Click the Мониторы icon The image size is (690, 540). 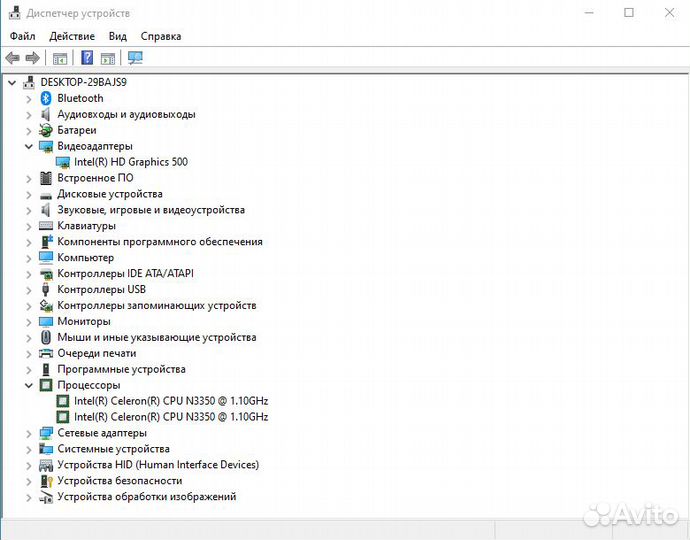click(x=46, y=322)
